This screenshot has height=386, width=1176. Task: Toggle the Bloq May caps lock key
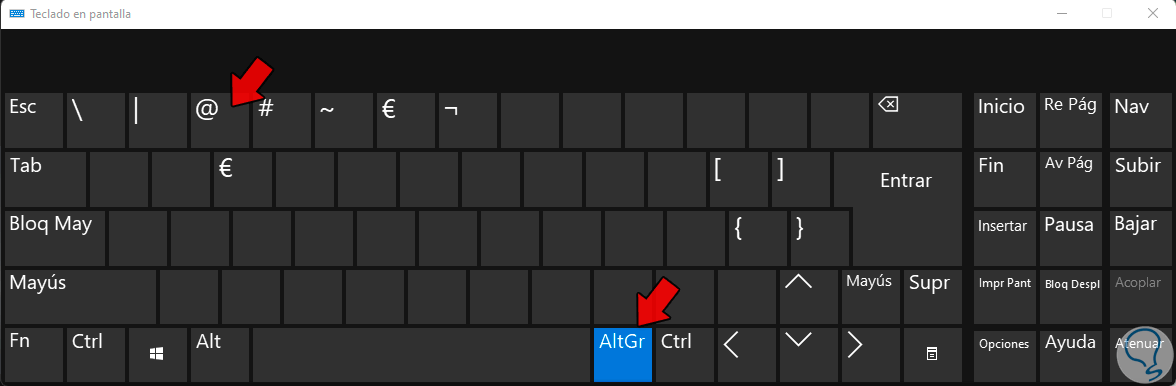(54, 238)
